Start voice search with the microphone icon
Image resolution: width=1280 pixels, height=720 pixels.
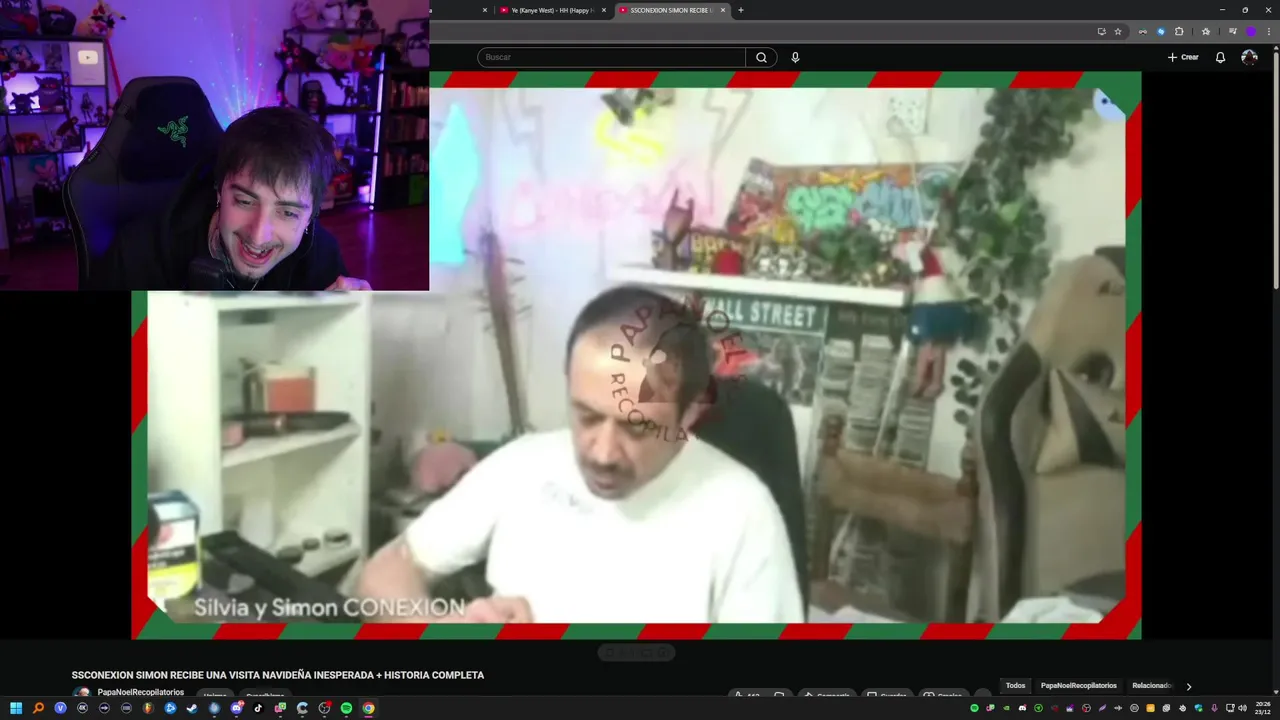tap(795, 57)
